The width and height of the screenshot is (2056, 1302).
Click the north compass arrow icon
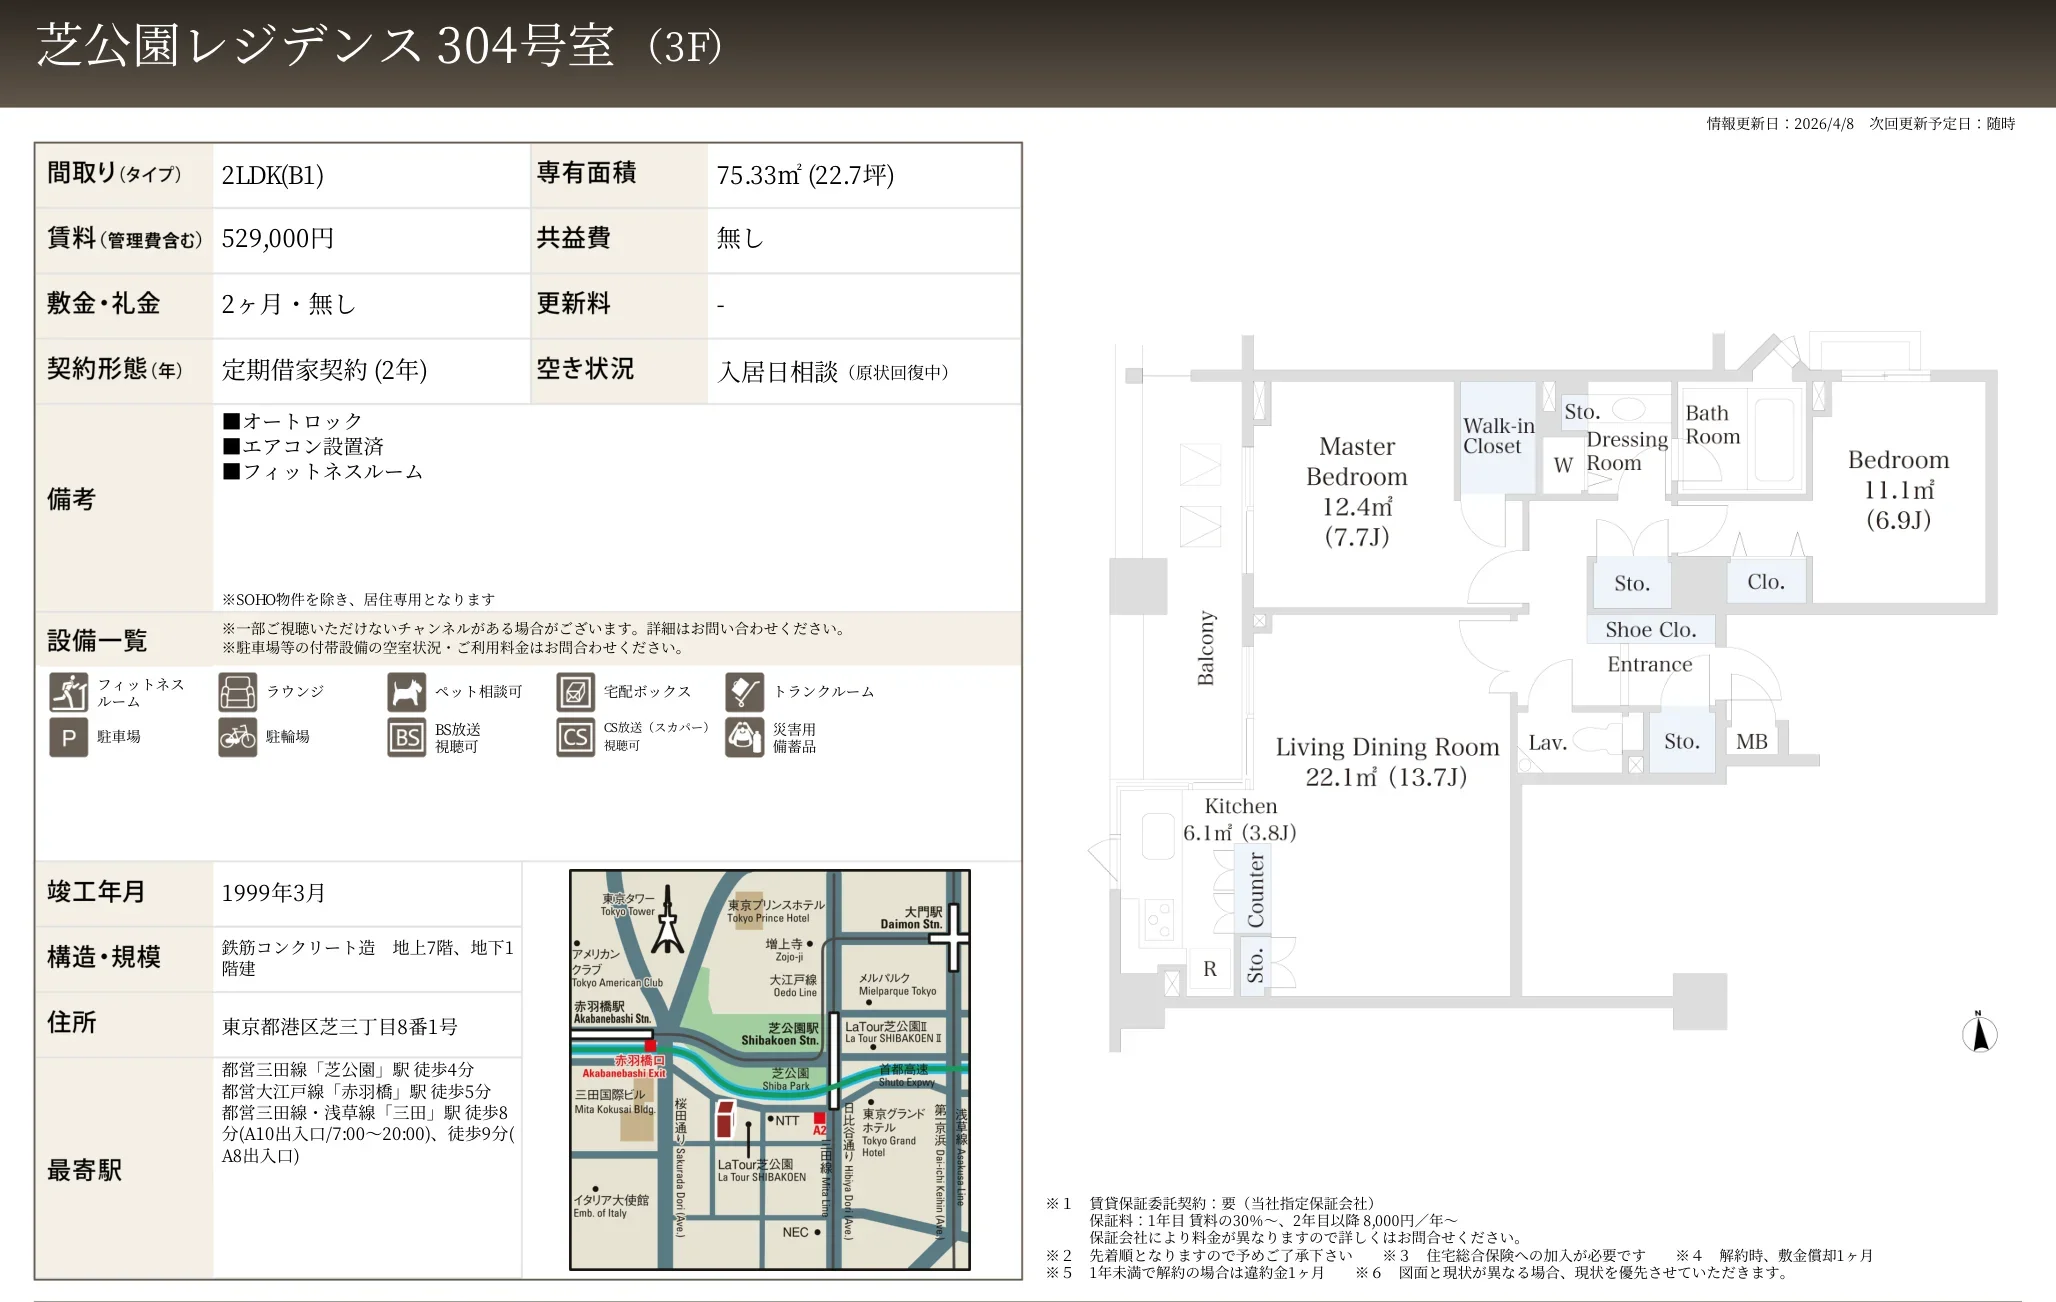point(1979,1033)
